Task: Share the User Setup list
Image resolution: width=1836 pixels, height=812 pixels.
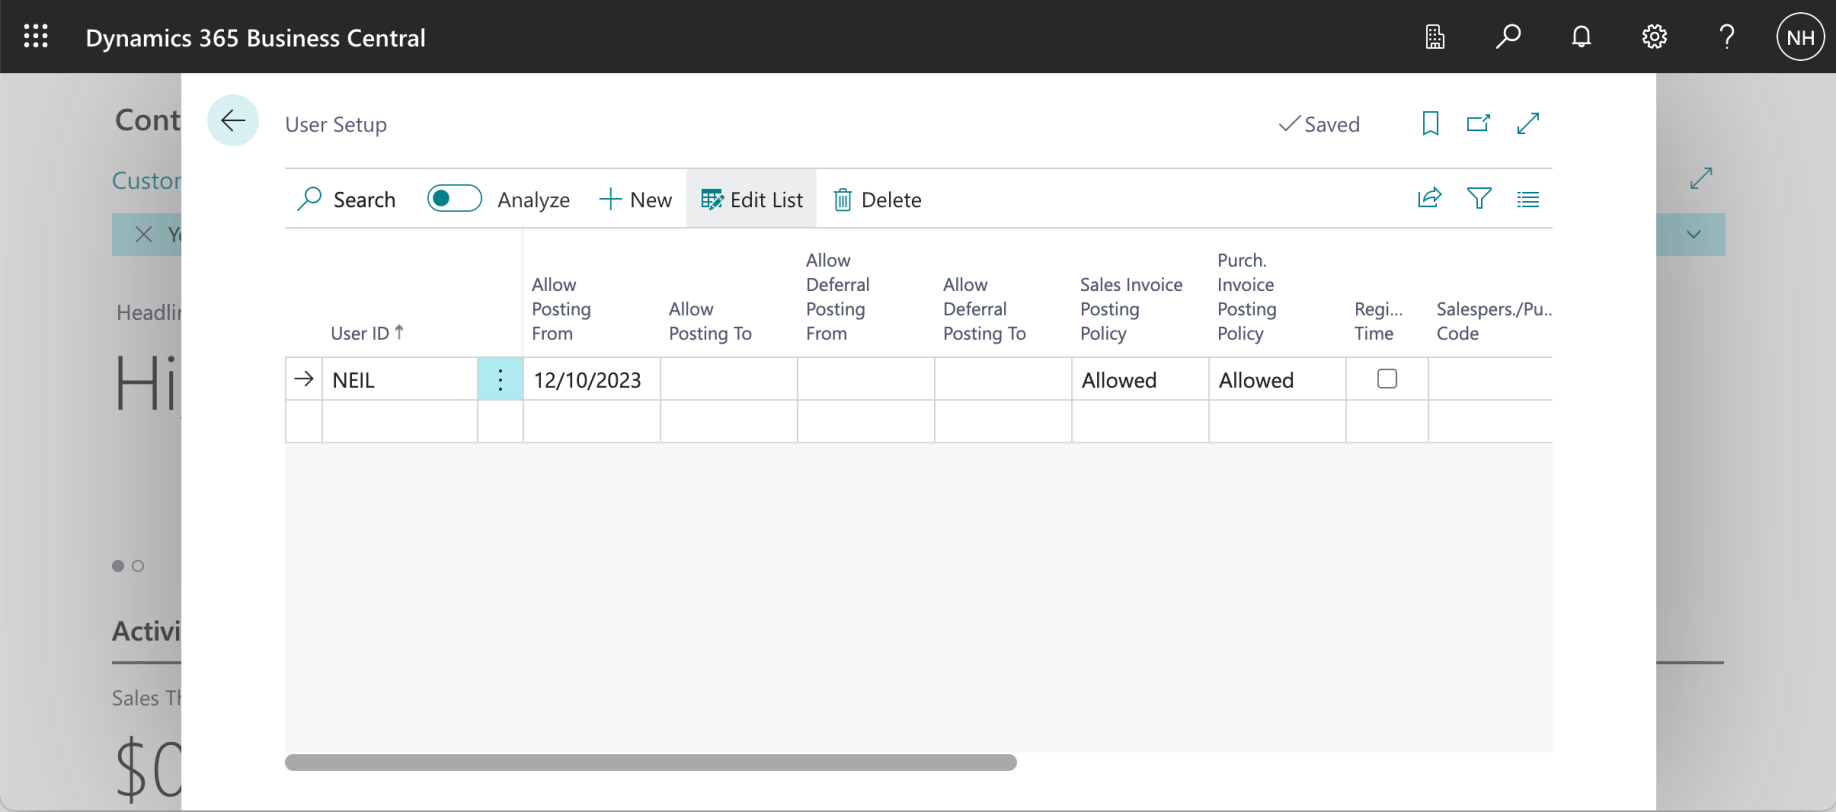Action: click(x=1430, y=198)
